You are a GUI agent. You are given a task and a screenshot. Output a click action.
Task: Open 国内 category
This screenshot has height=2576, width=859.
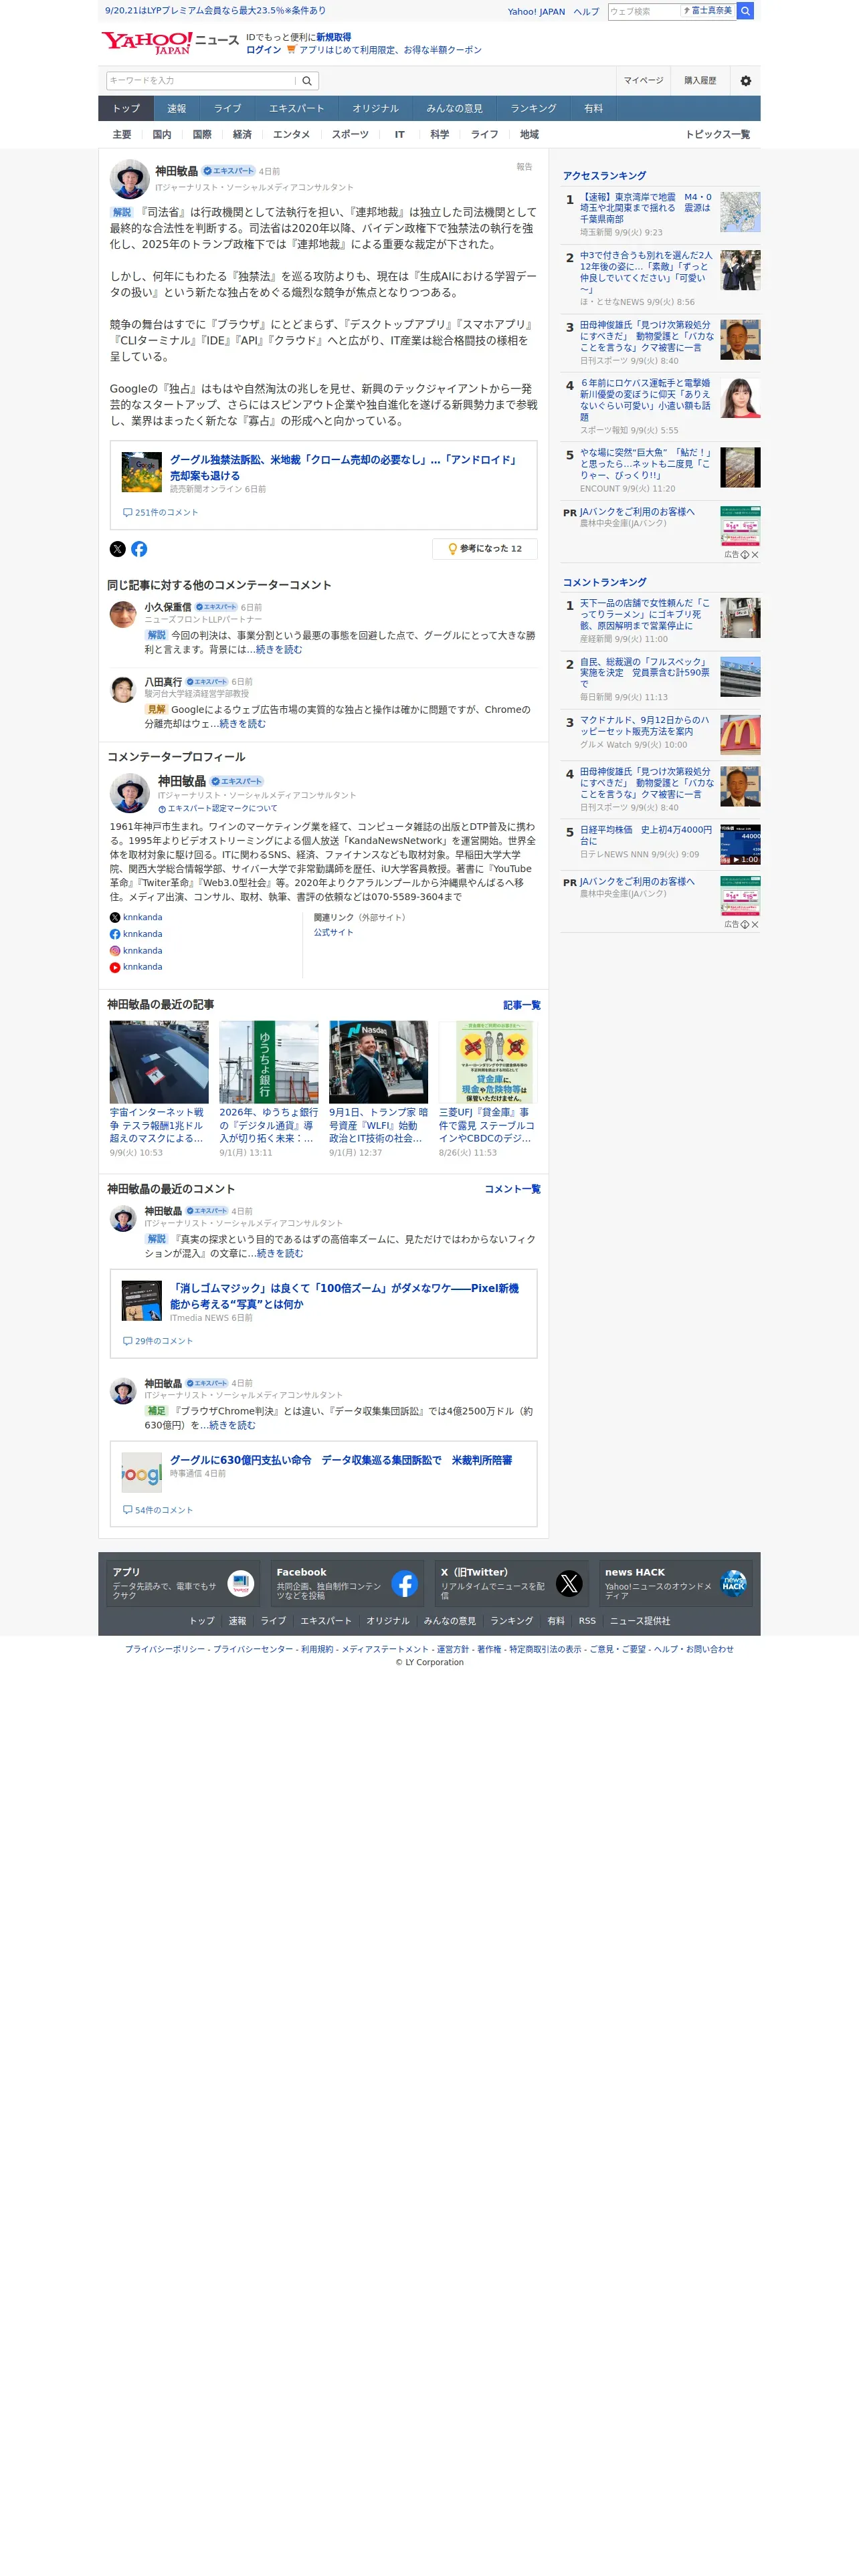pyautogui.click(x=161, y=135)
